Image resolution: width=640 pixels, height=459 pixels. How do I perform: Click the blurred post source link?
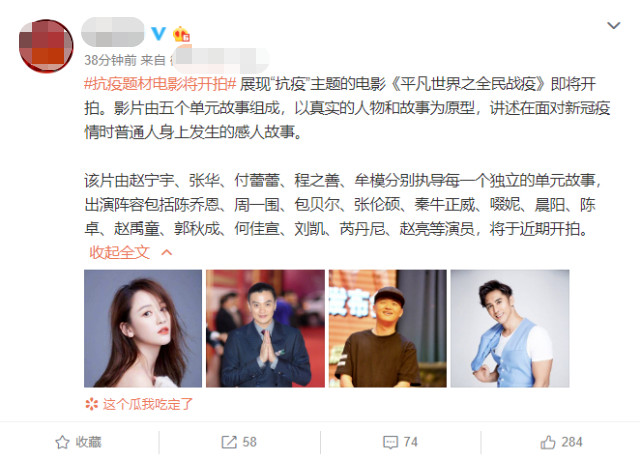tap(220, 60)
